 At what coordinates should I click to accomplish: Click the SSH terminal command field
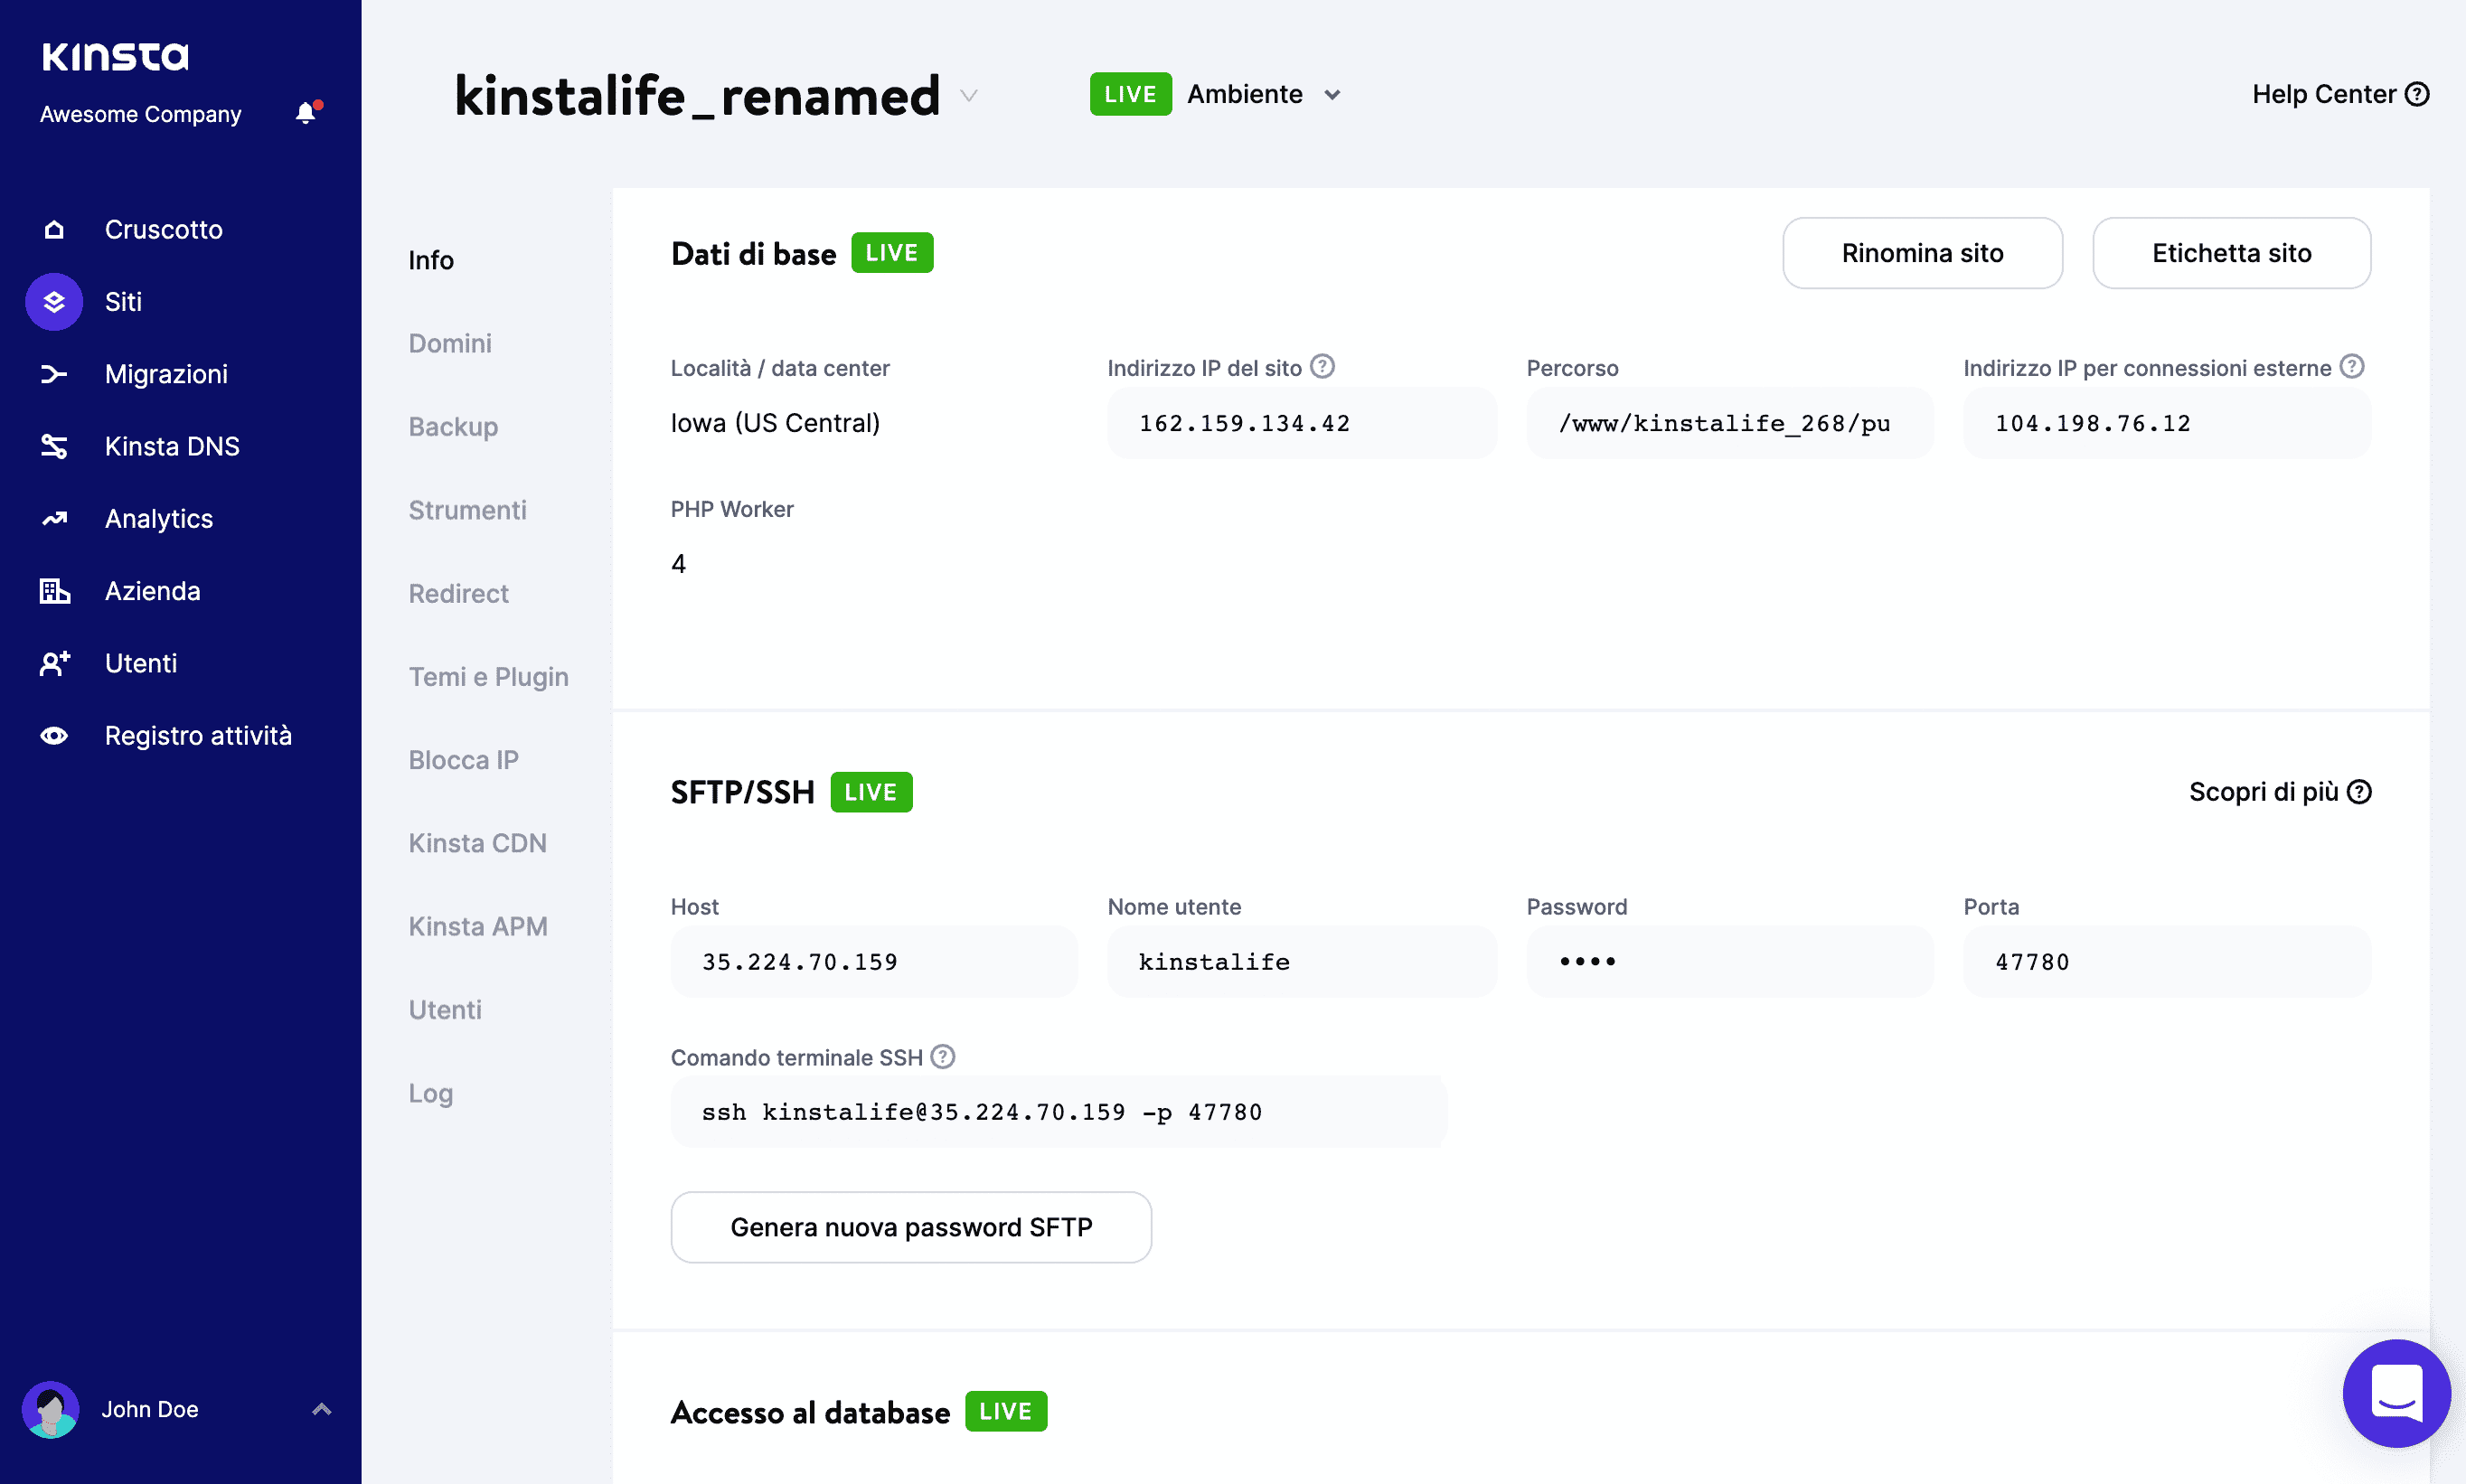click(x=1059, y=1112)
